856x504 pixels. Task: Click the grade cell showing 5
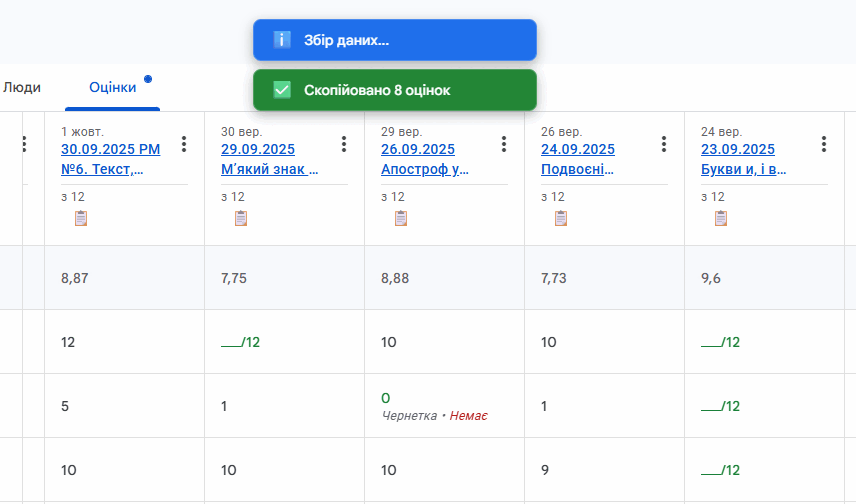[124, 406]
